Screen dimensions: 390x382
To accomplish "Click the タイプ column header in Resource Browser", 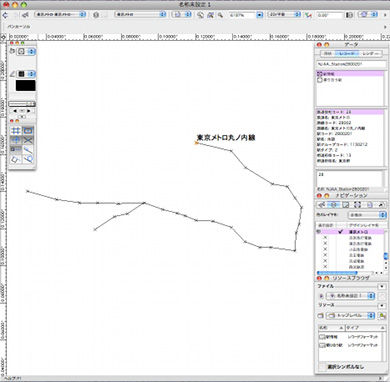I will (x=365, y=328).
